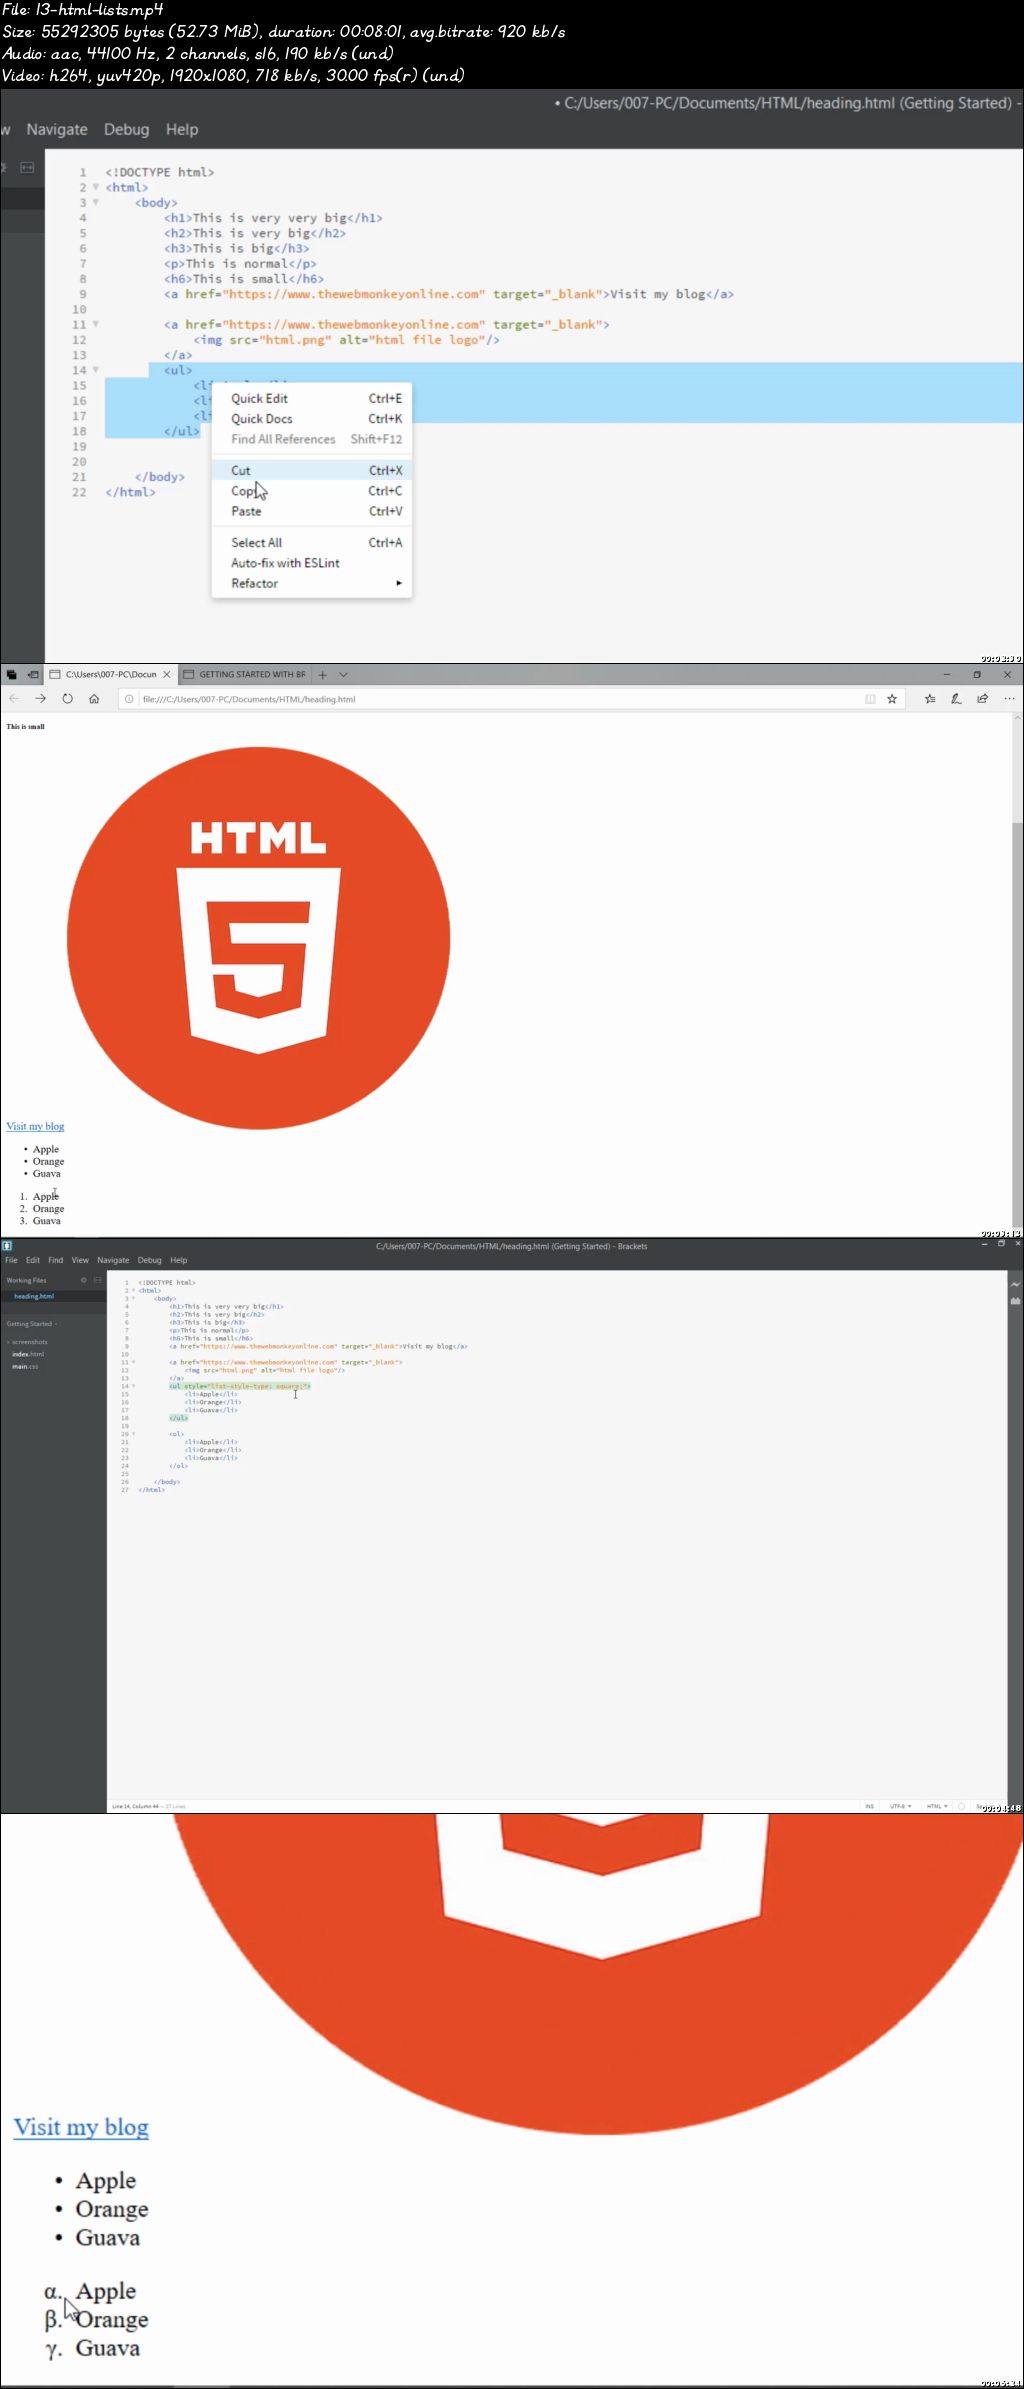Click the Brackets app icon in title bar

(x=6, y=1246)
